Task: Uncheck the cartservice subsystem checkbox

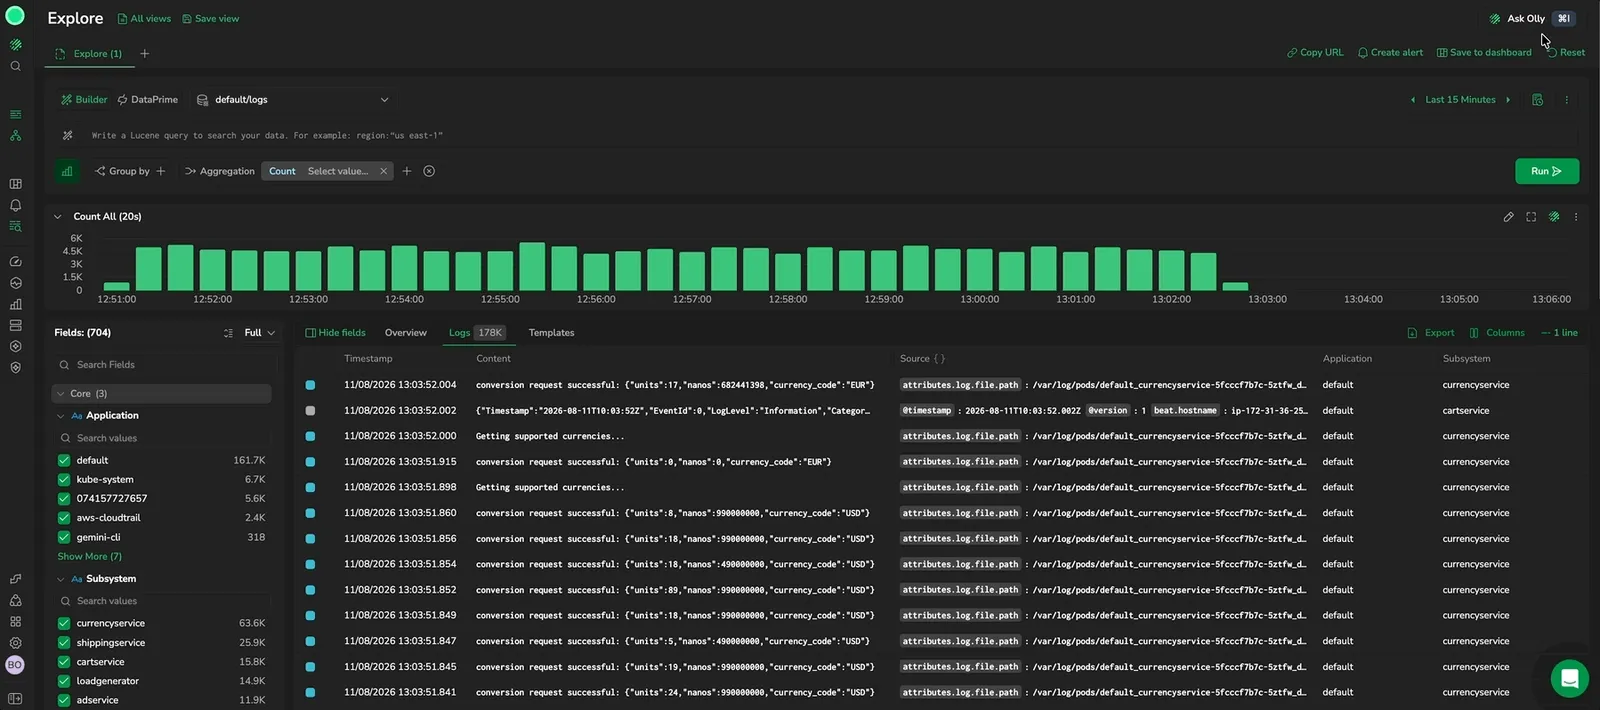Action: [64, 662]
